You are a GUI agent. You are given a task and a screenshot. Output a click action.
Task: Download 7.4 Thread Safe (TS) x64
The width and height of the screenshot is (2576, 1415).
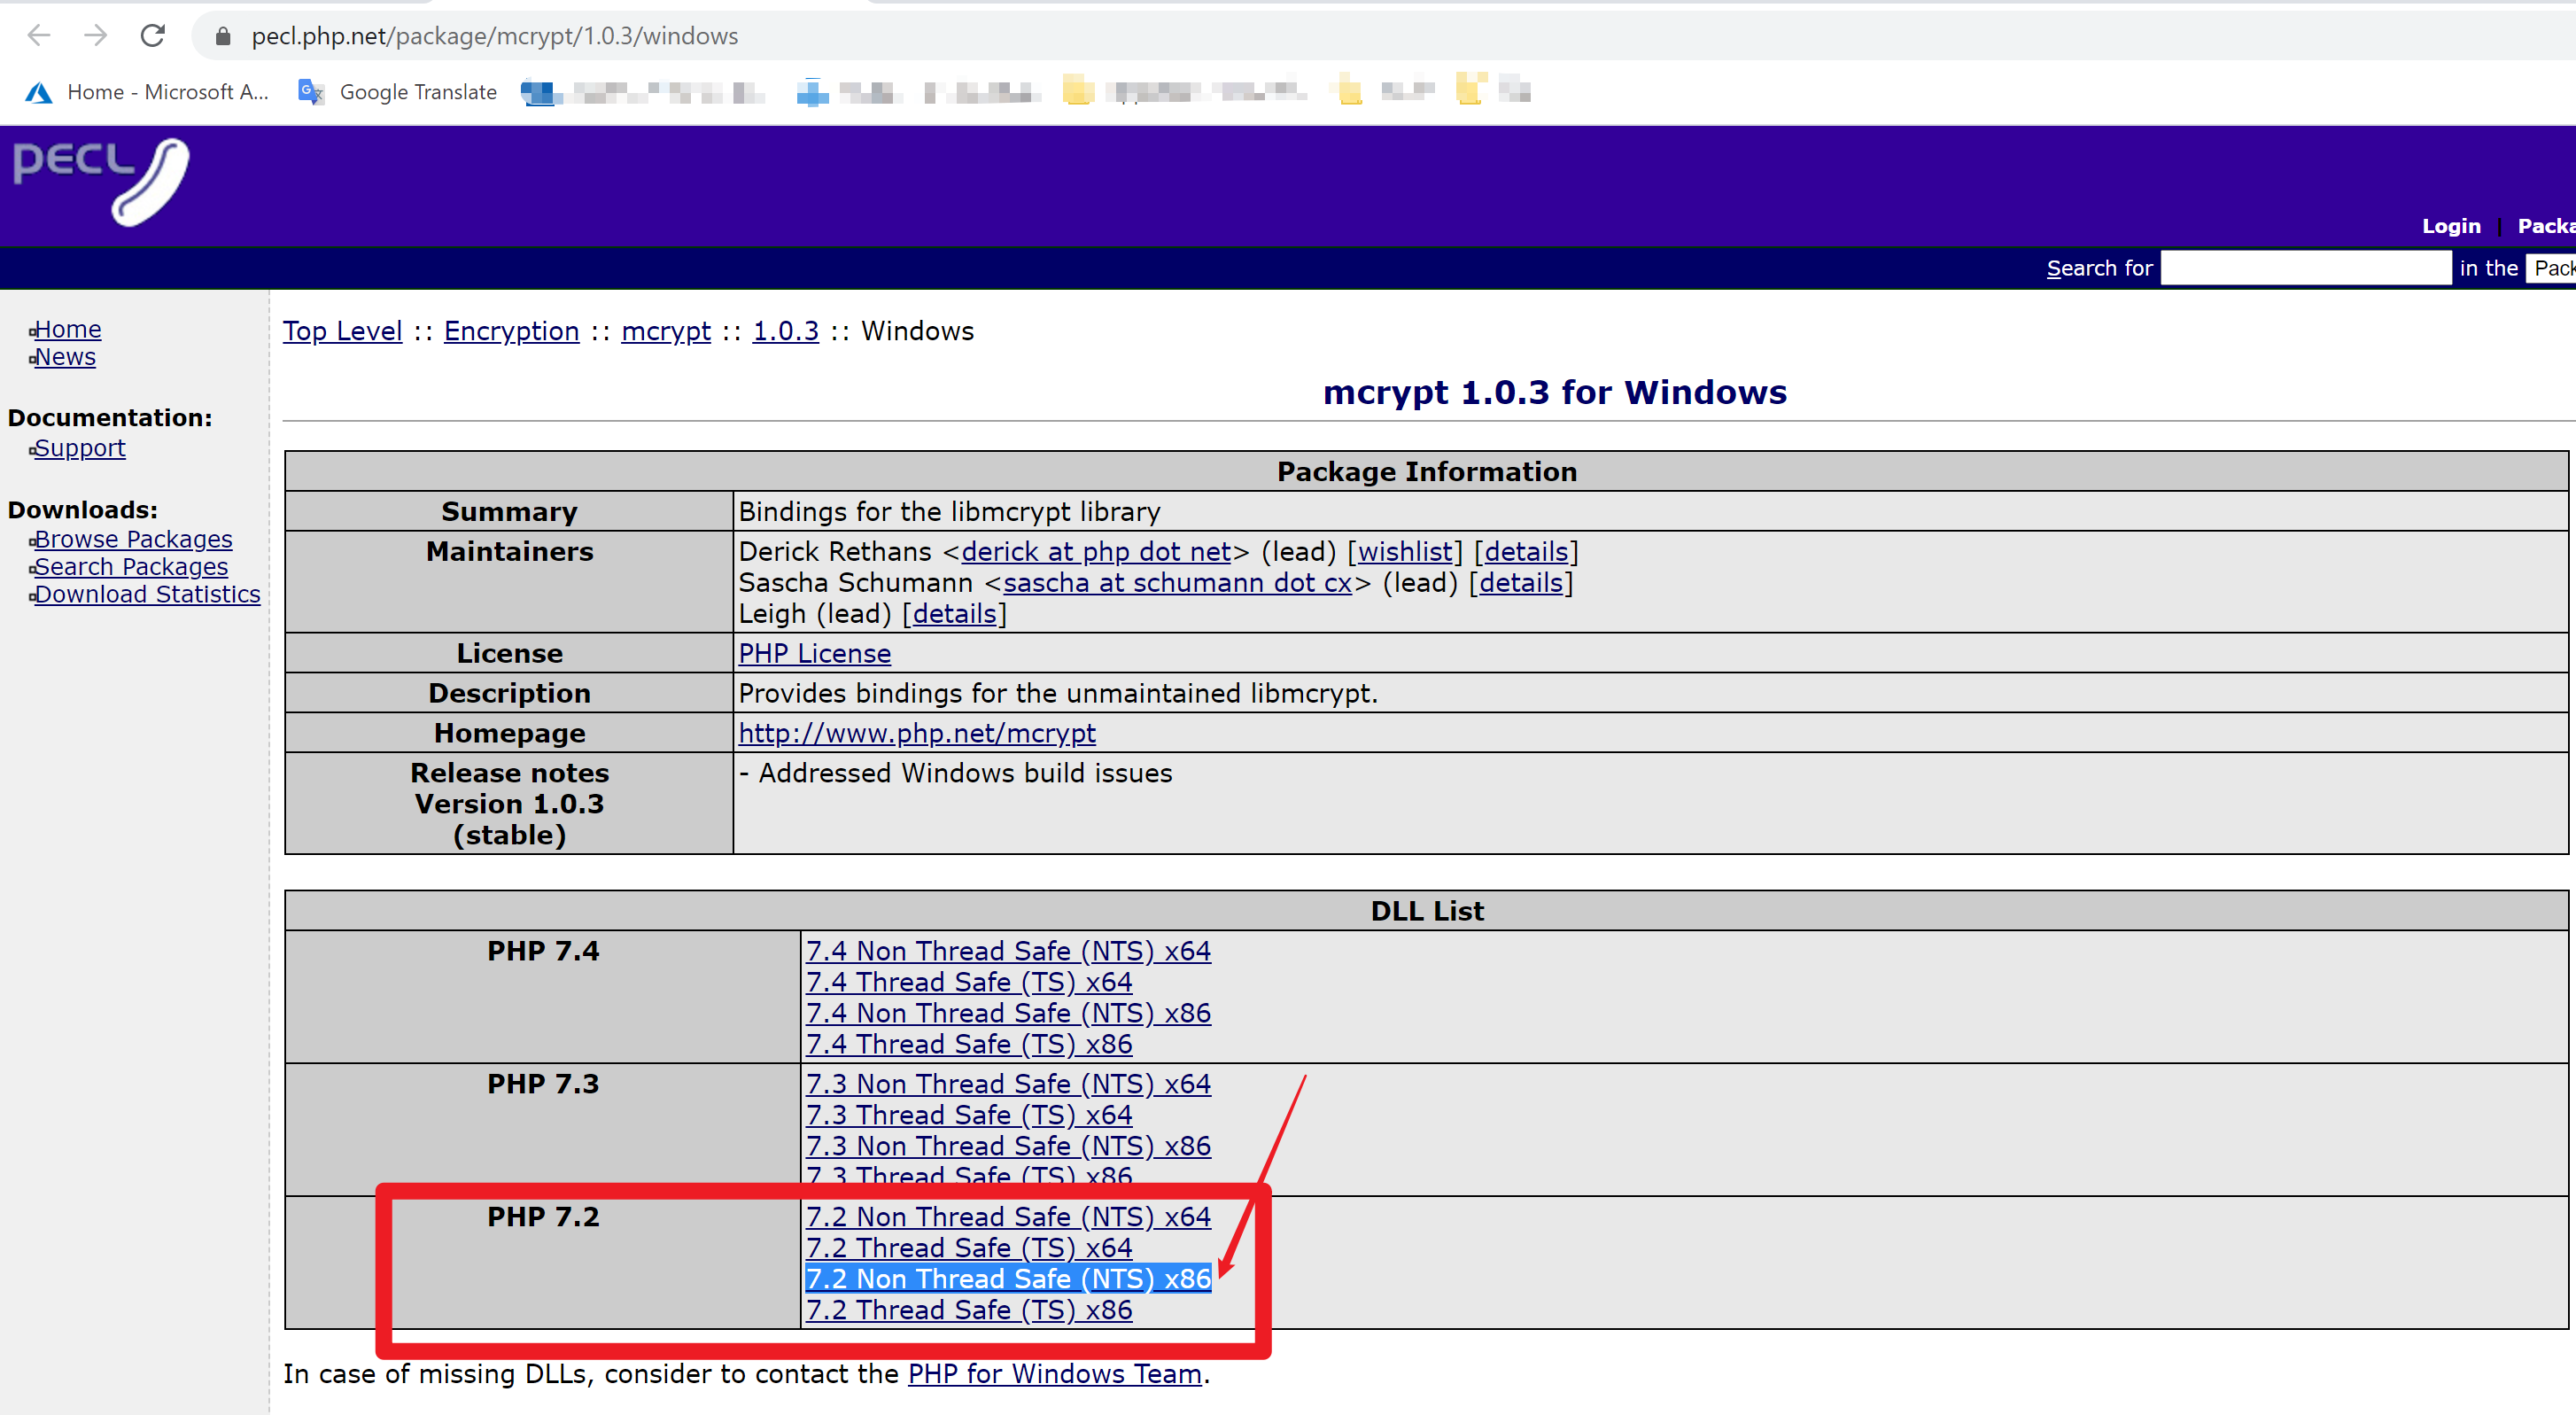click(x=968, y=982)
